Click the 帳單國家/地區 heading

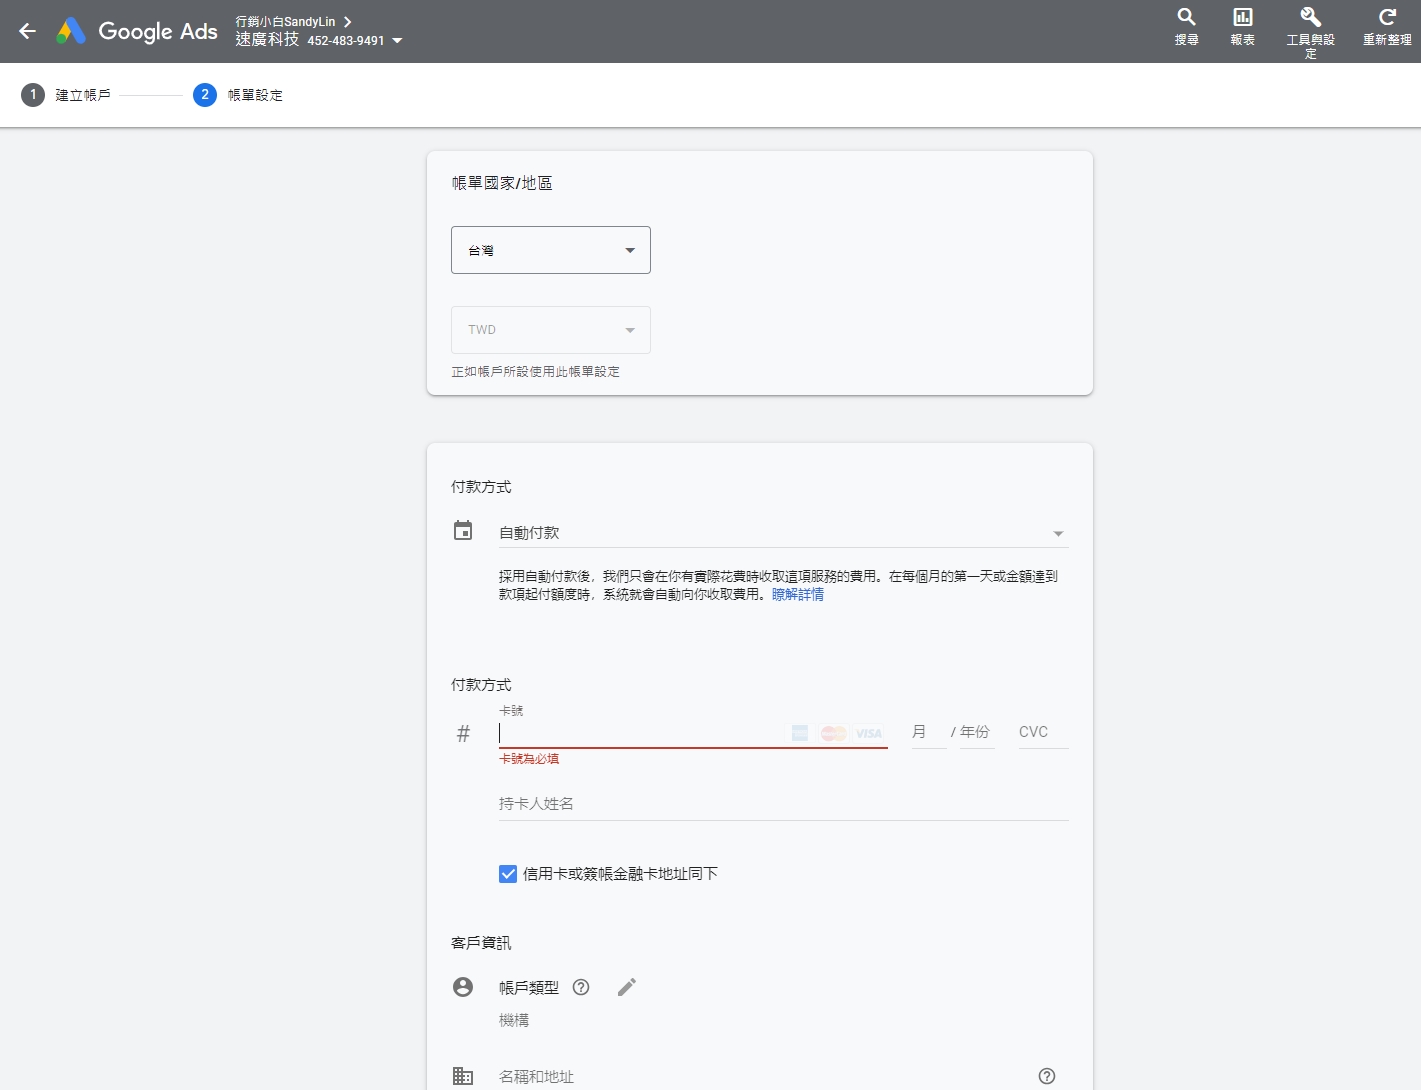[x=502, y=183]
